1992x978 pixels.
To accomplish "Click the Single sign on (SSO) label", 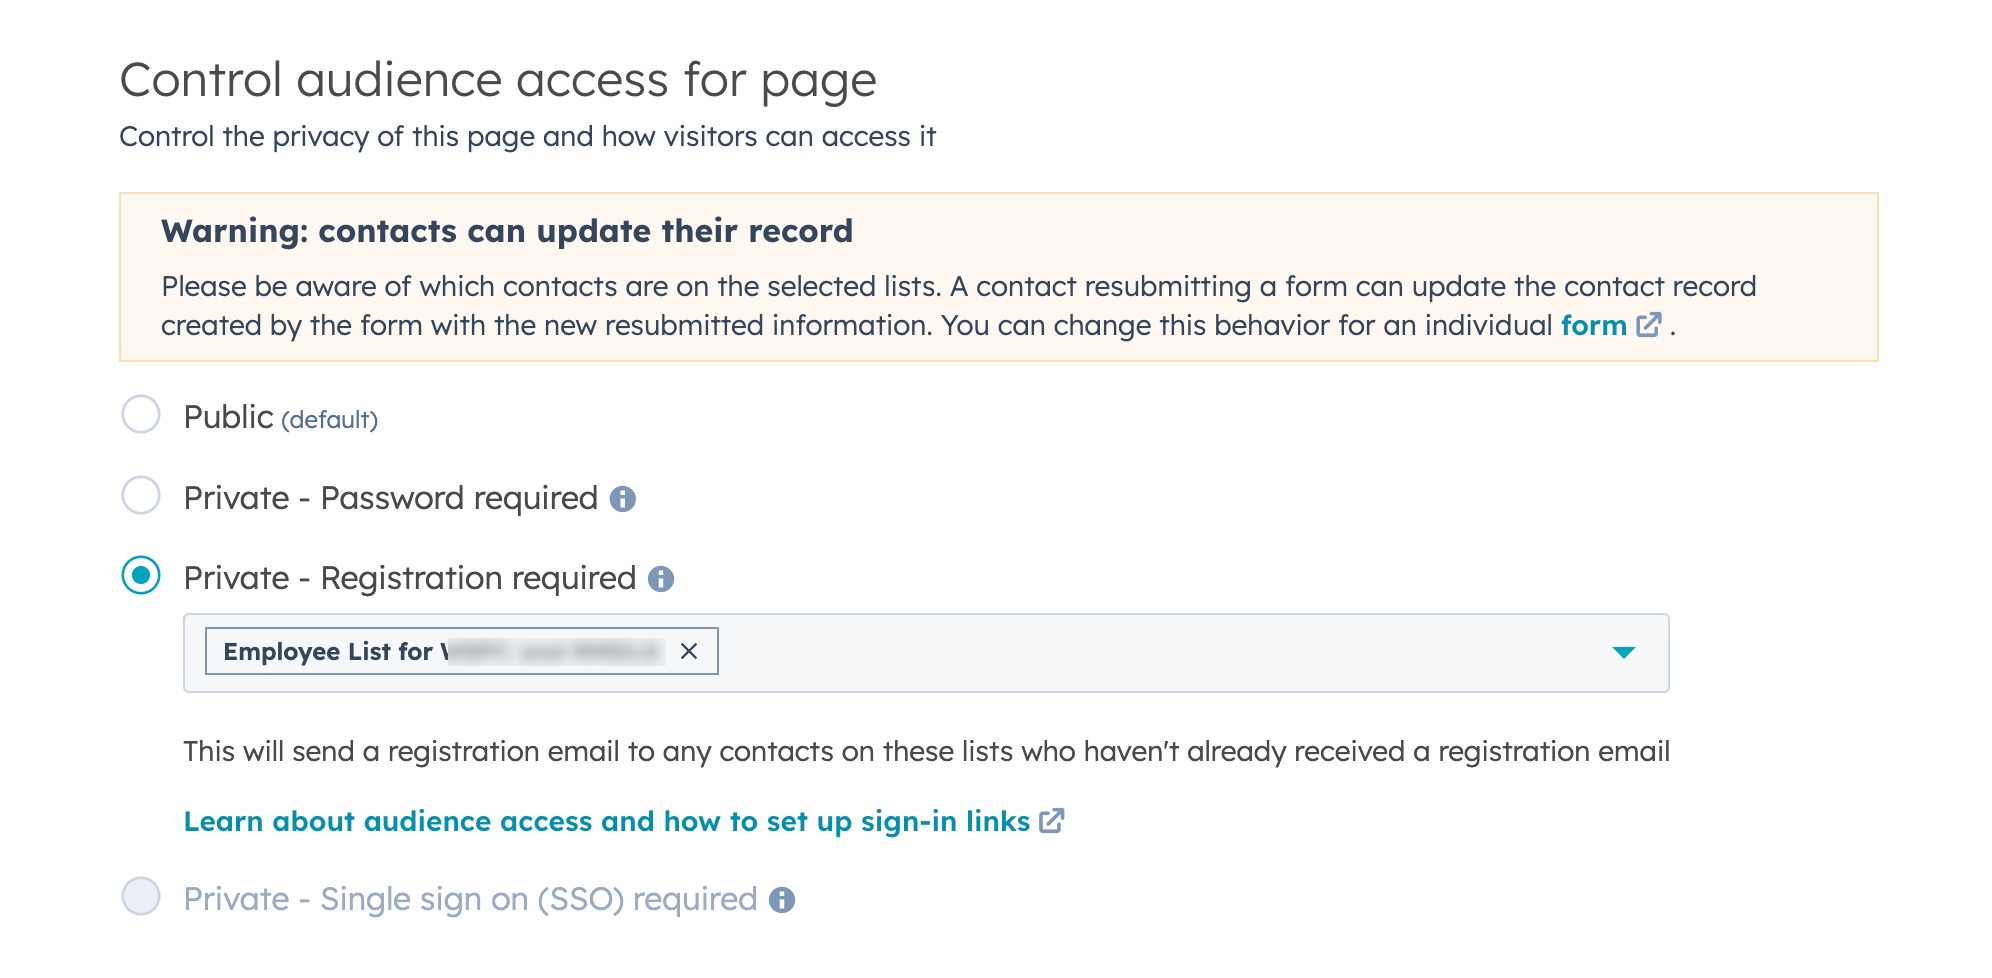I will point(470,900).
